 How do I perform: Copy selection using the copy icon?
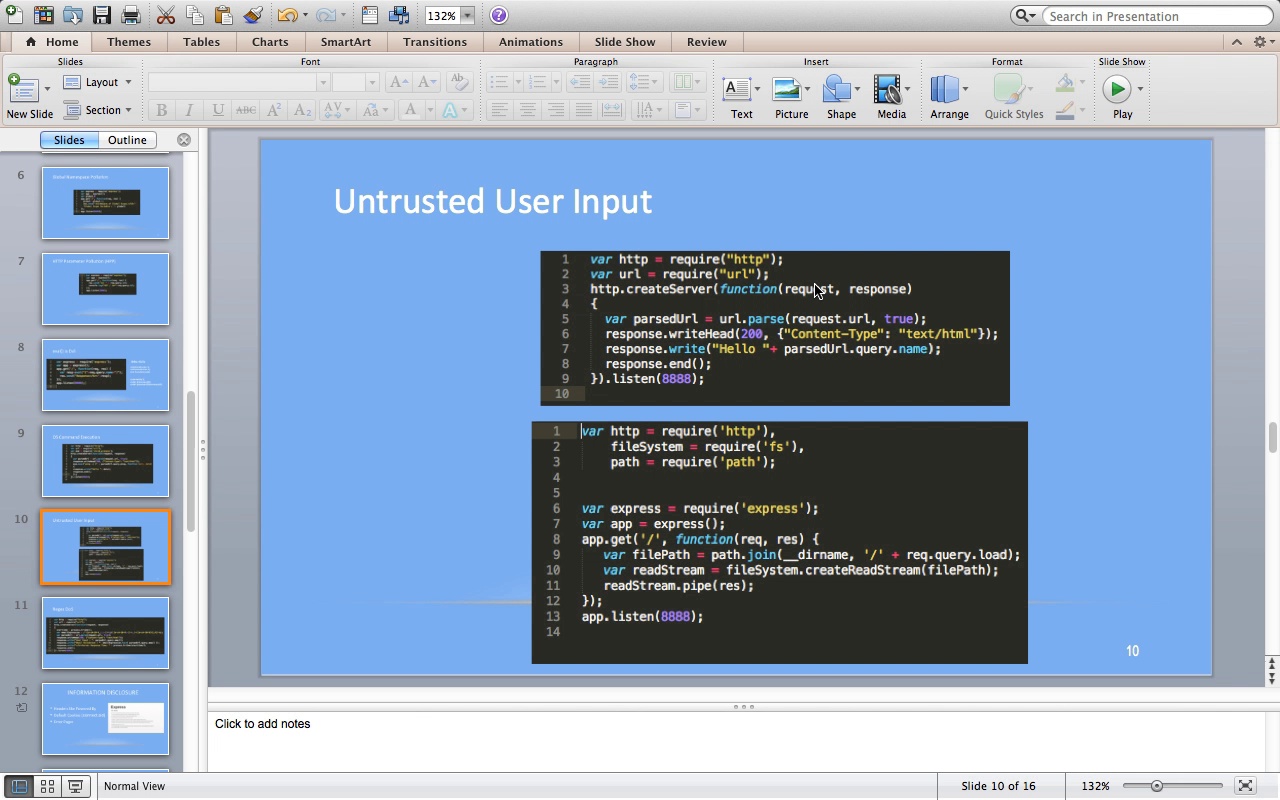[x=195, y=15]
